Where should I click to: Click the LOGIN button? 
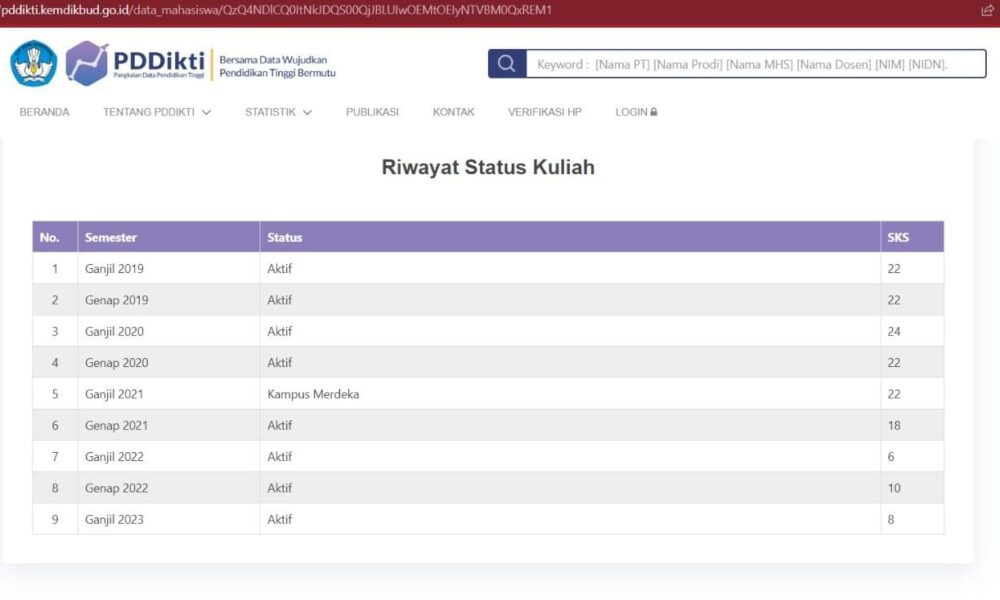[631, 112]
